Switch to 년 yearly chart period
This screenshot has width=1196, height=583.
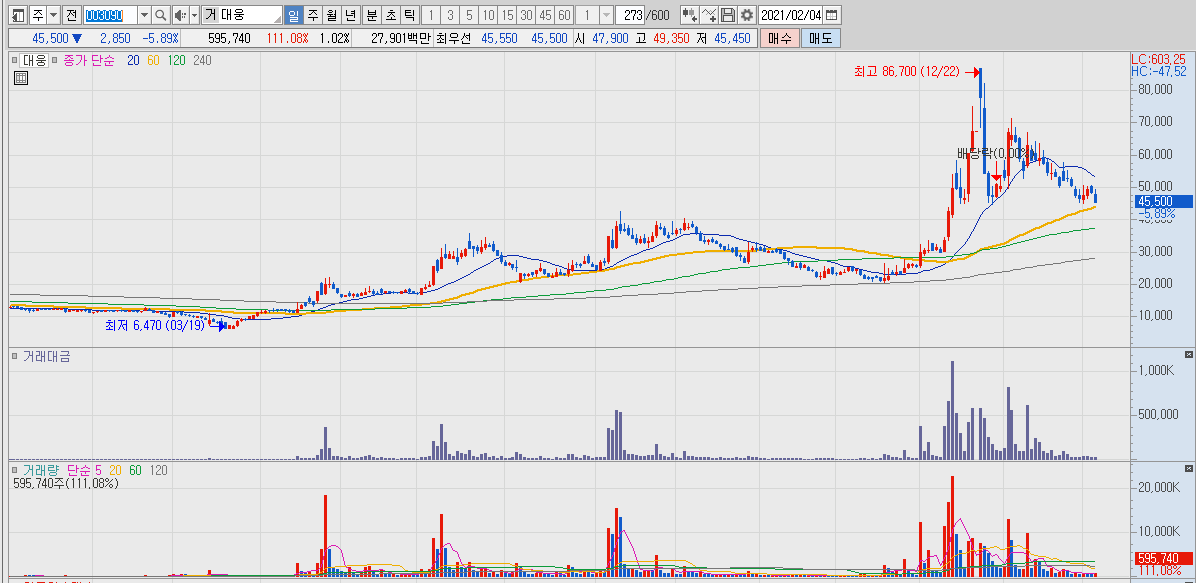coord(350,14)
